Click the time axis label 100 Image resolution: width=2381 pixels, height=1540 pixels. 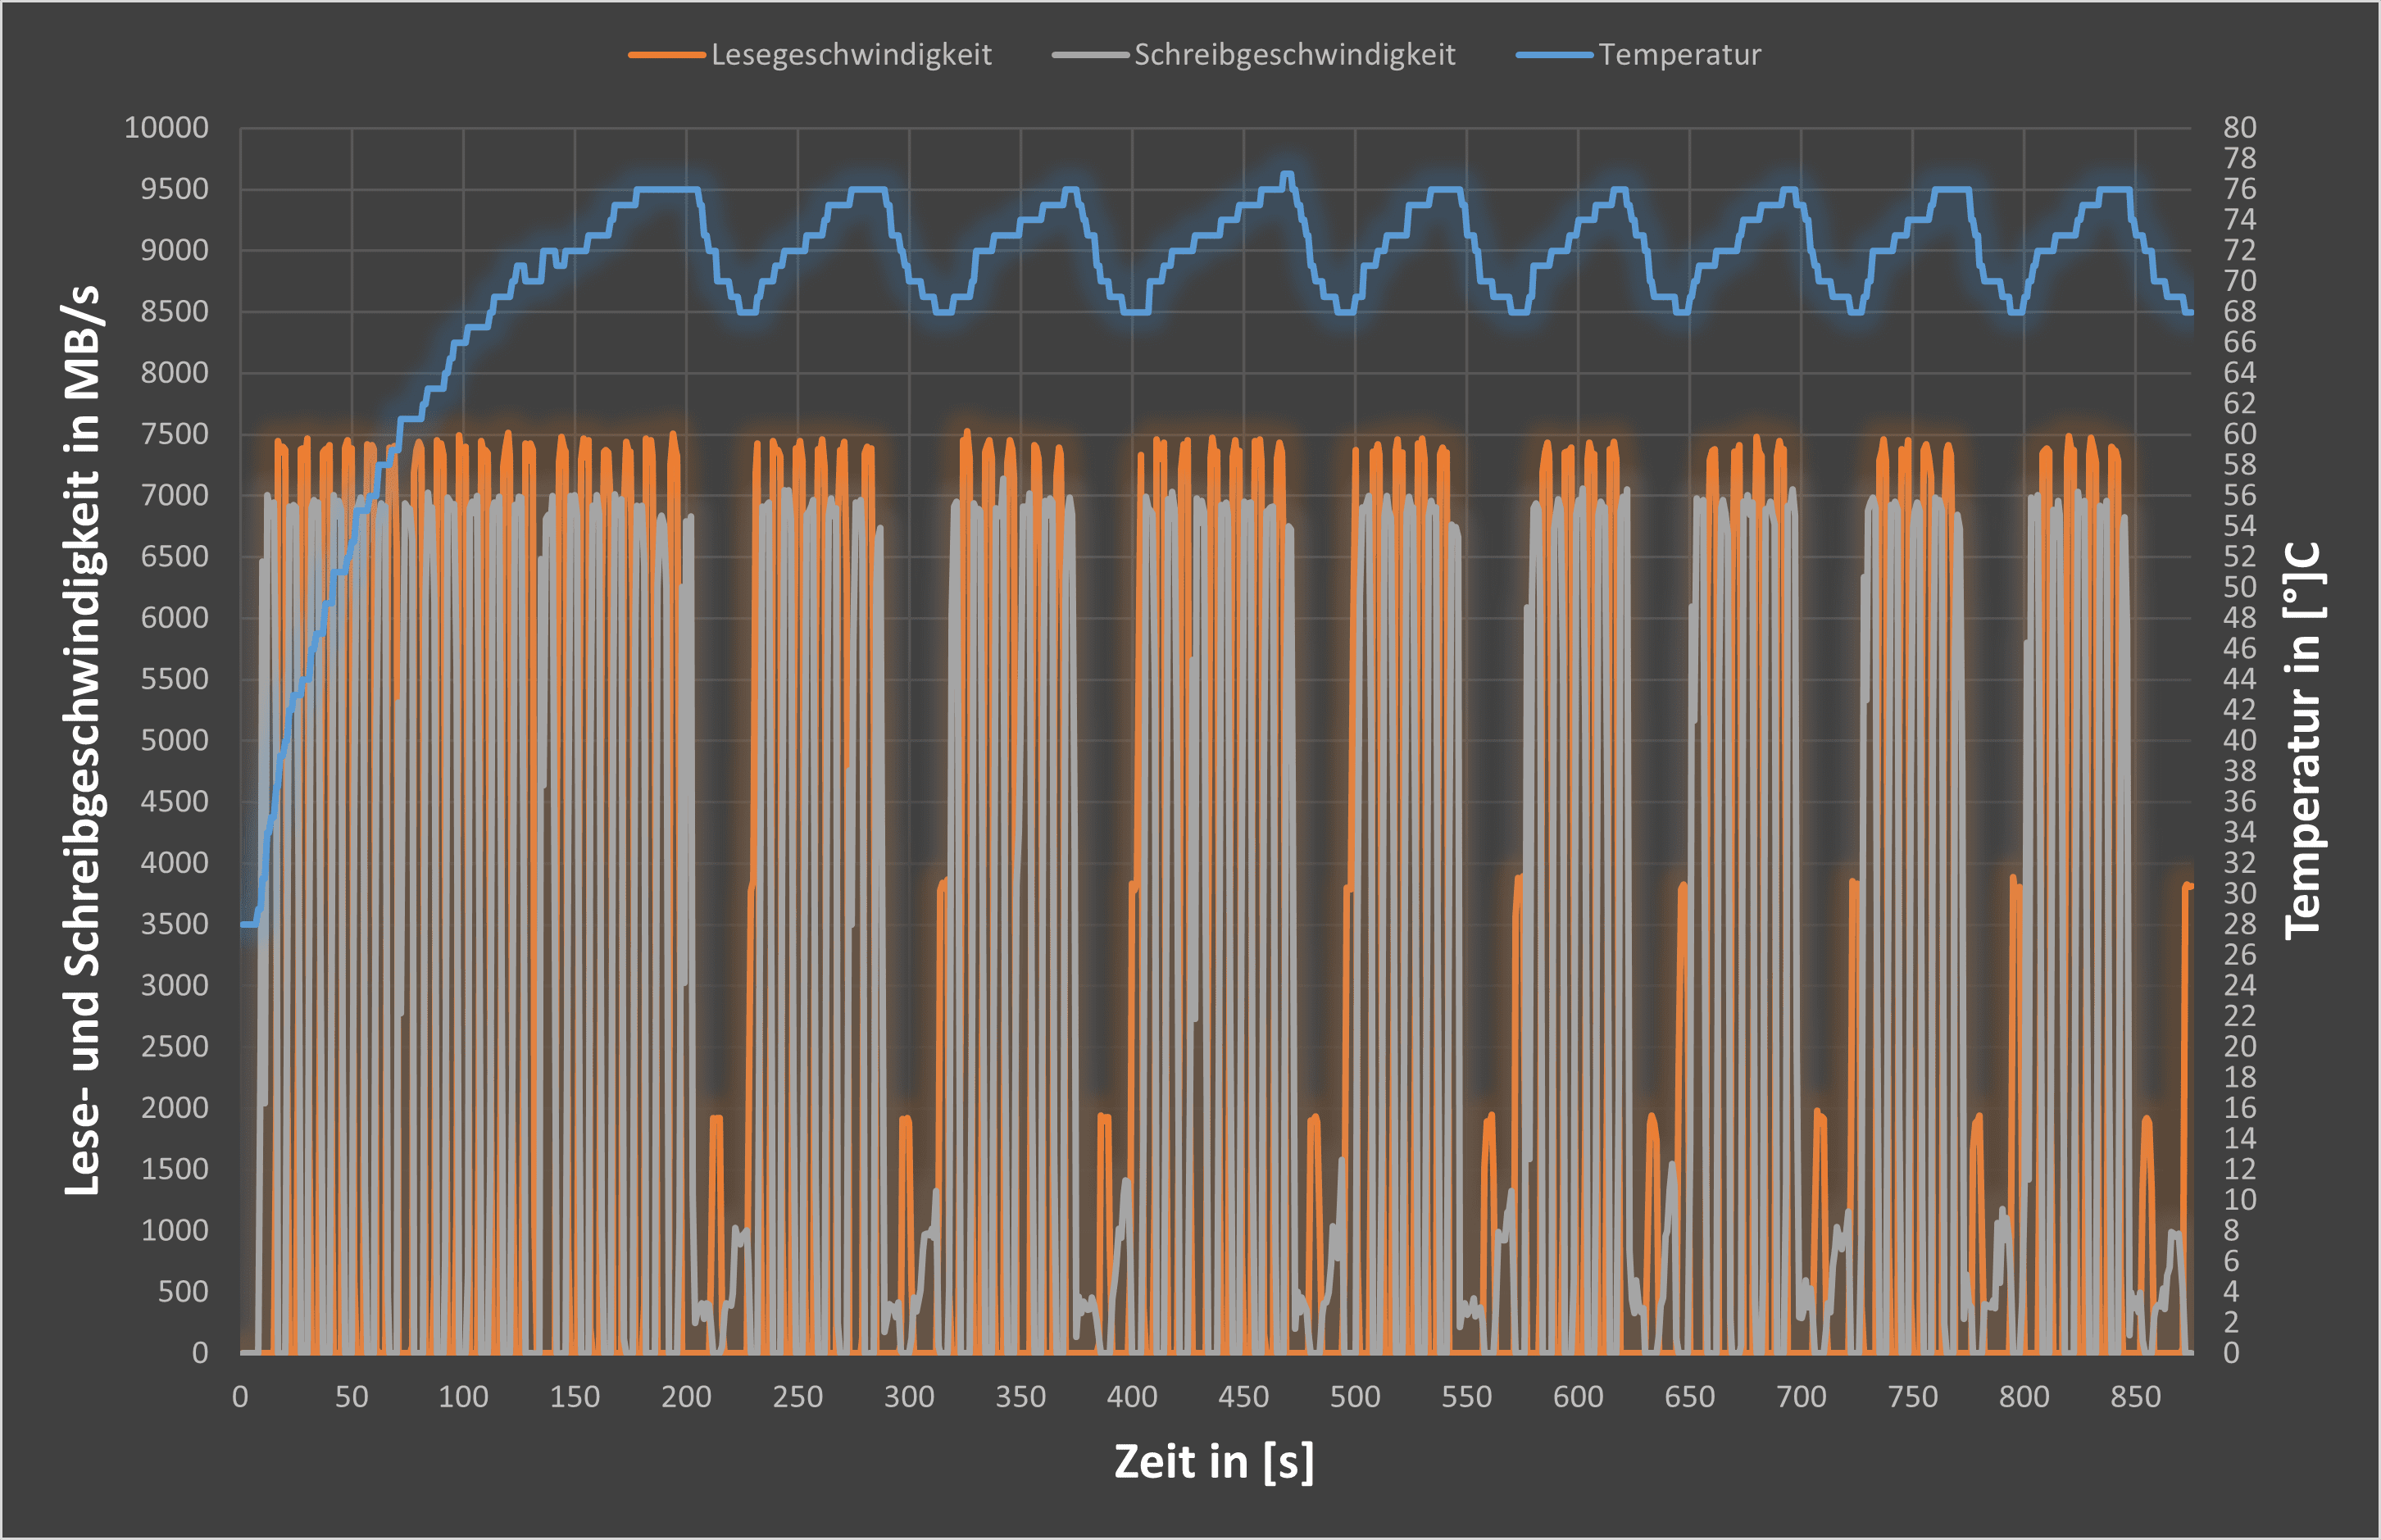(x=463, y=1397)
